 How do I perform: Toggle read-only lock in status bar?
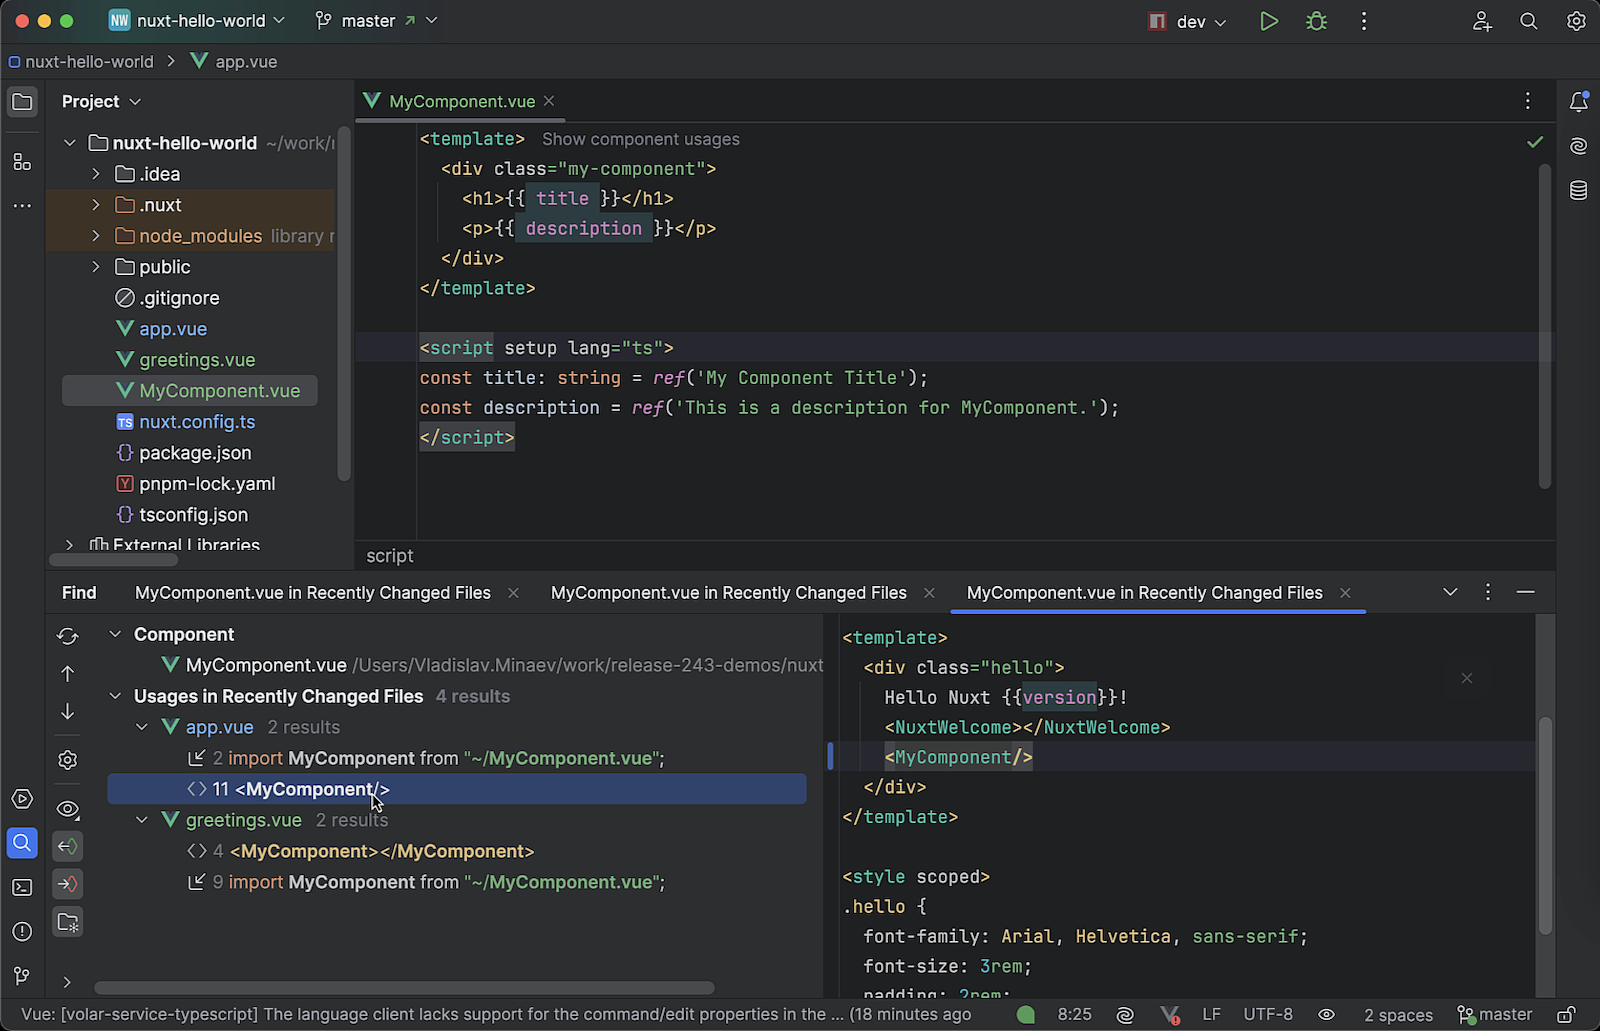(1567, 1015)
